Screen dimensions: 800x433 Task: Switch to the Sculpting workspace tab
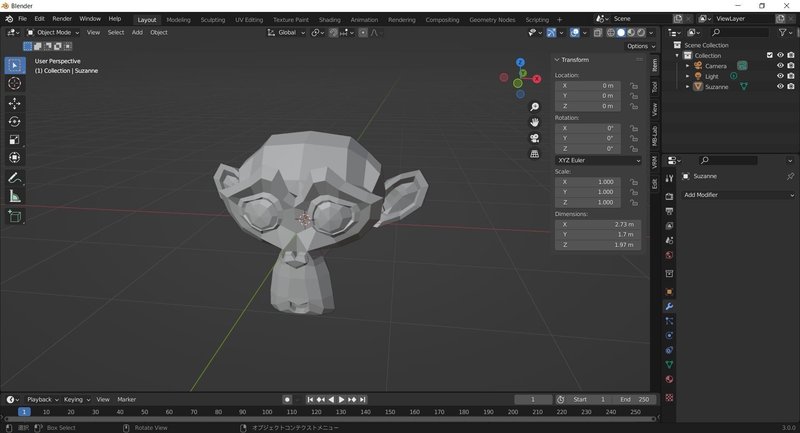(213, 20)
